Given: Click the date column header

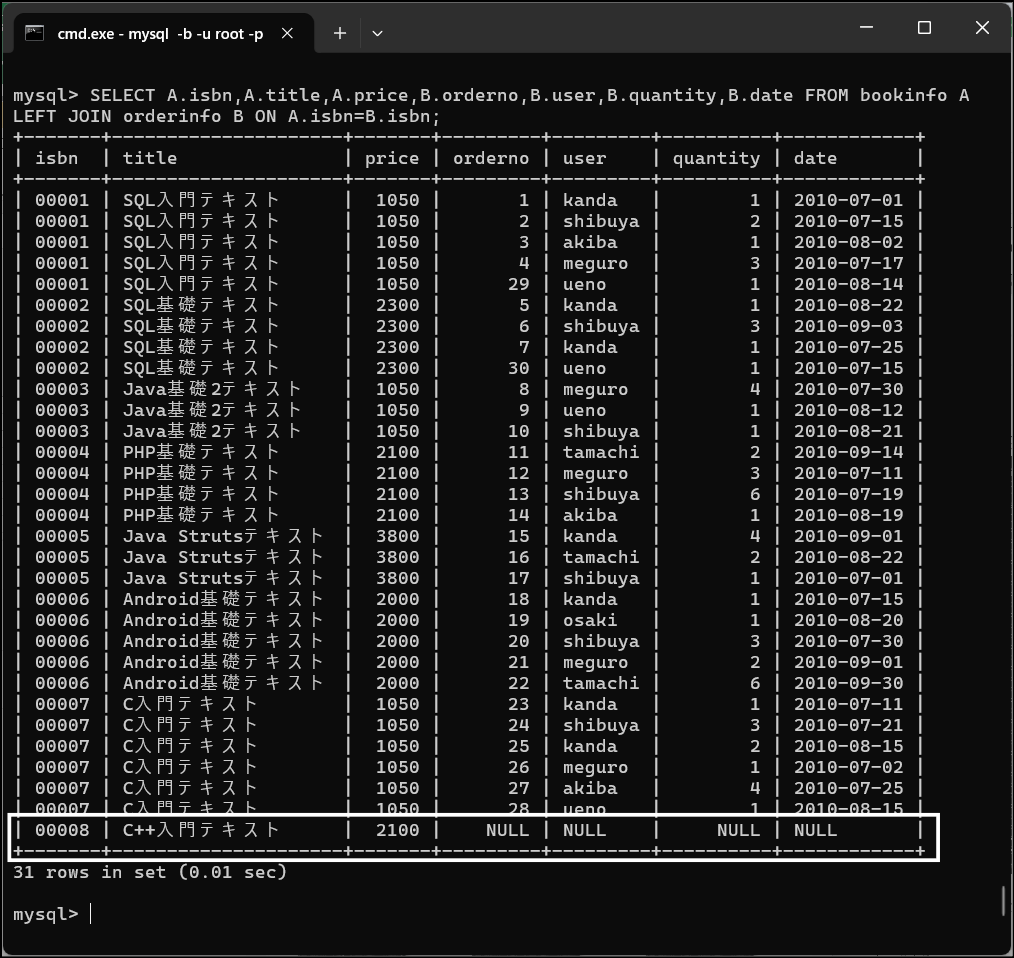Looking at the screenshot, I should (815, 158).
